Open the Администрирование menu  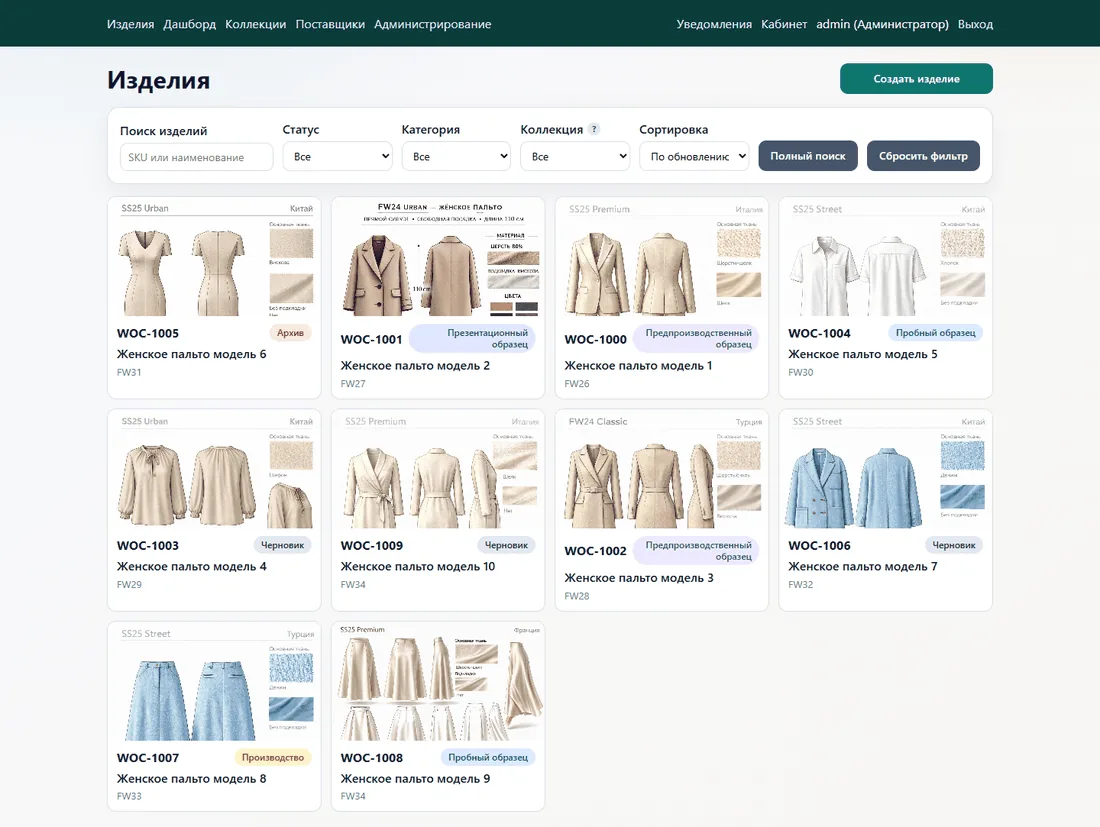coord(432,24)
